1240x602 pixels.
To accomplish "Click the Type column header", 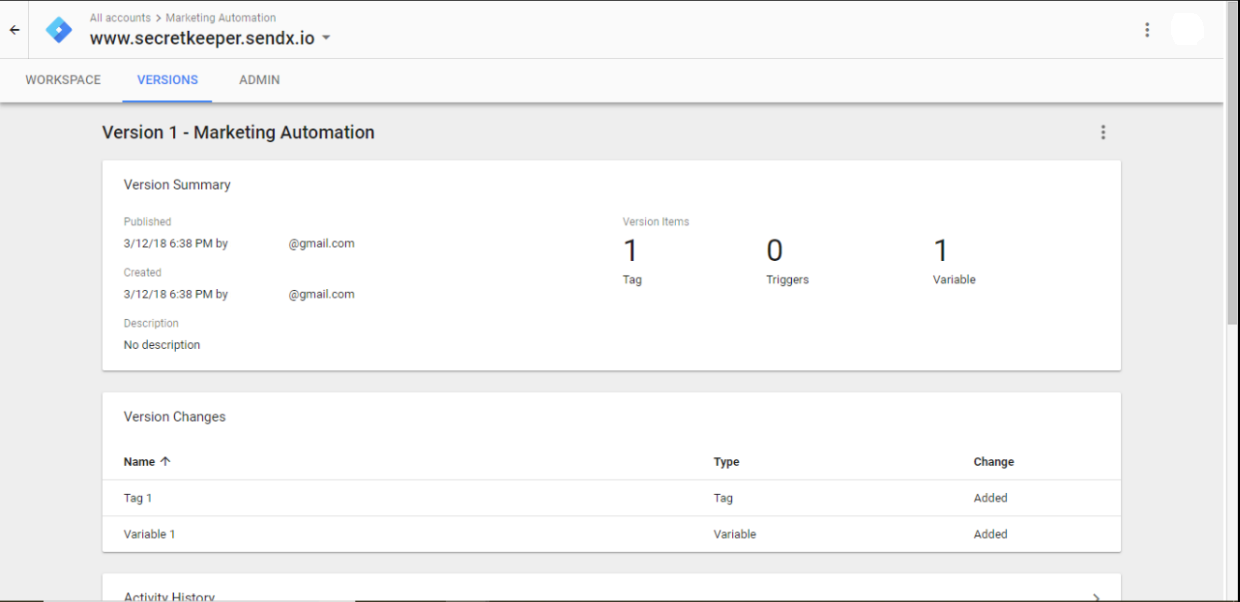I will [726, 462].
